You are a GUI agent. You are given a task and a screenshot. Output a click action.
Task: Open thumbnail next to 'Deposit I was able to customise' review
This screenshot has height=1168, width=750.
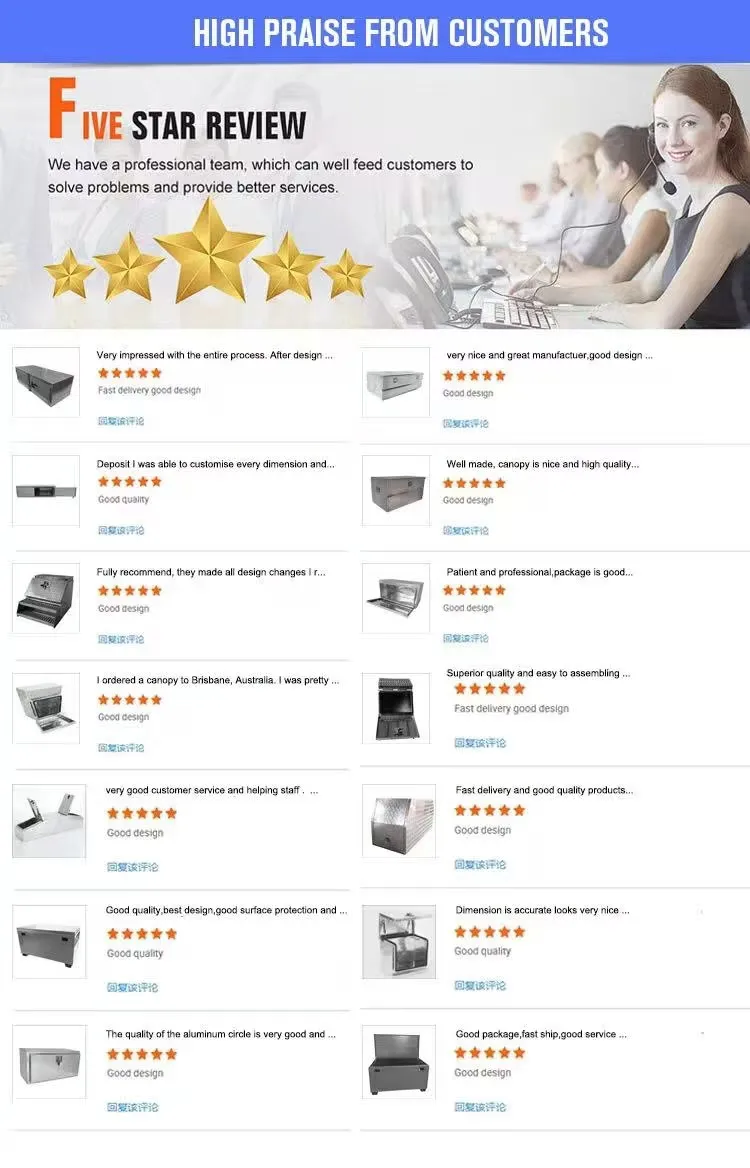pos(46,491)
